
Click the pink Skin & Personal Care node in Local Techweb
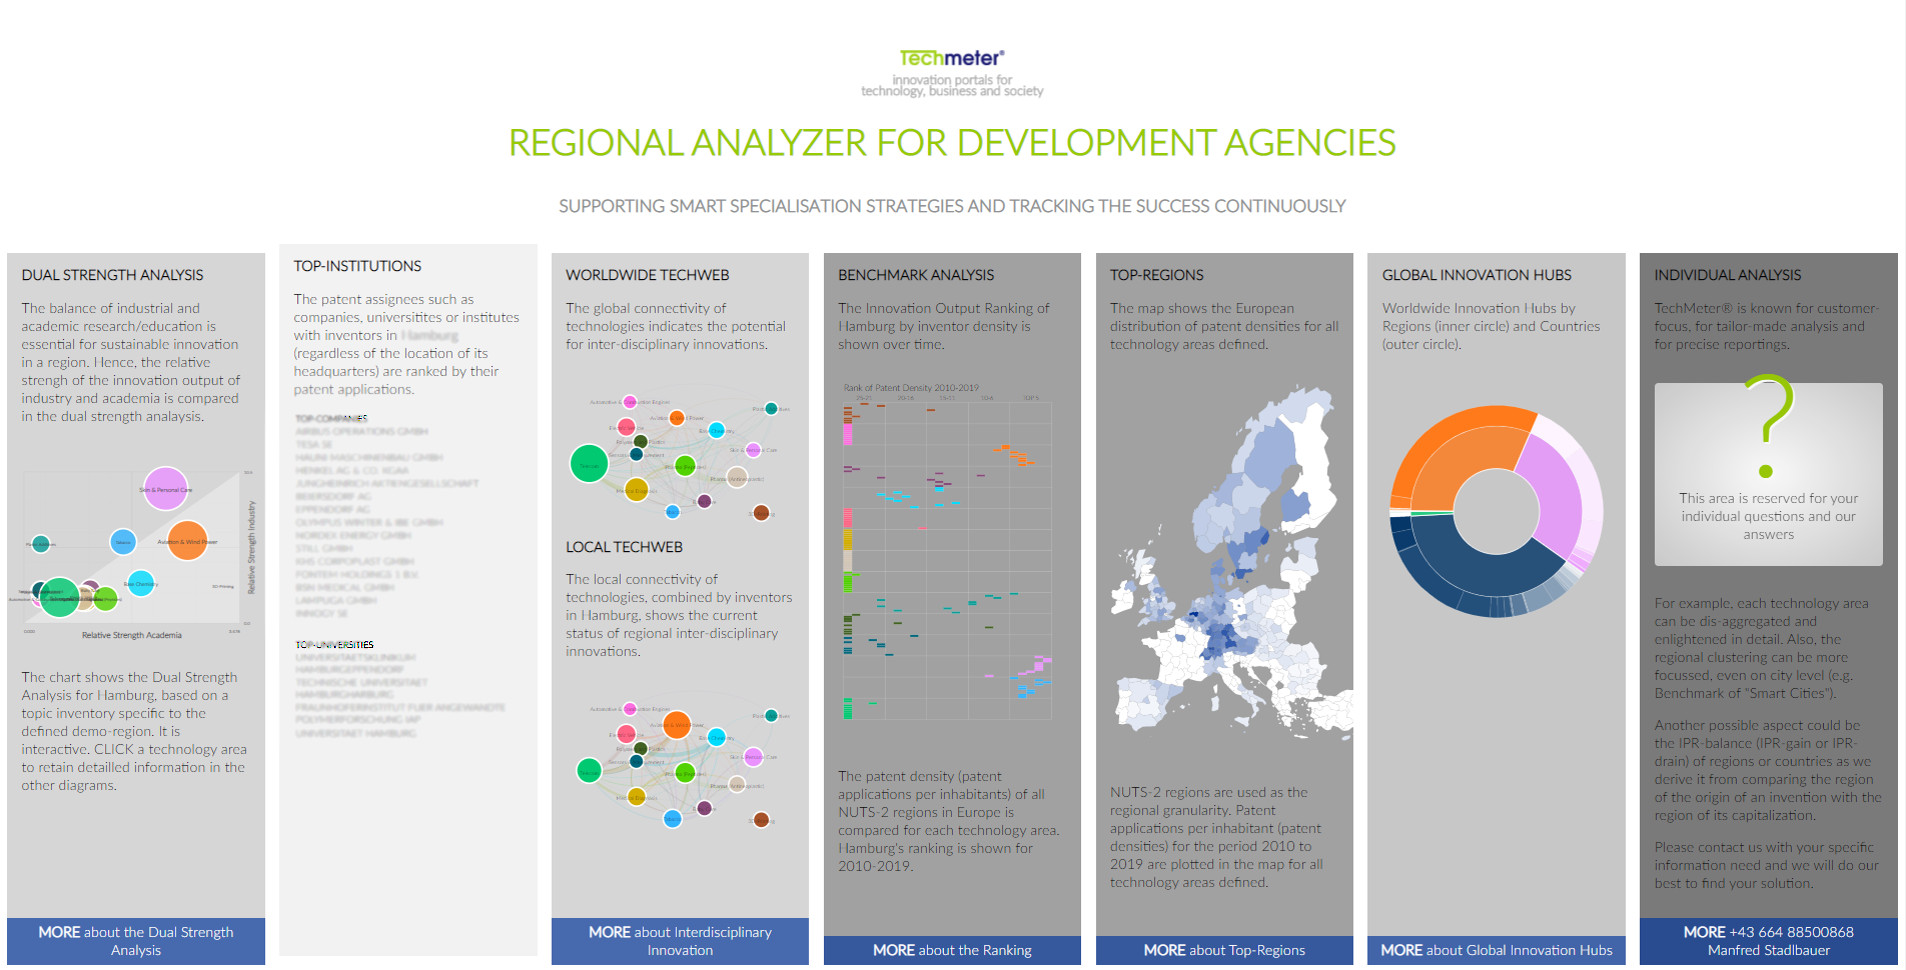[x=754, y=757]
